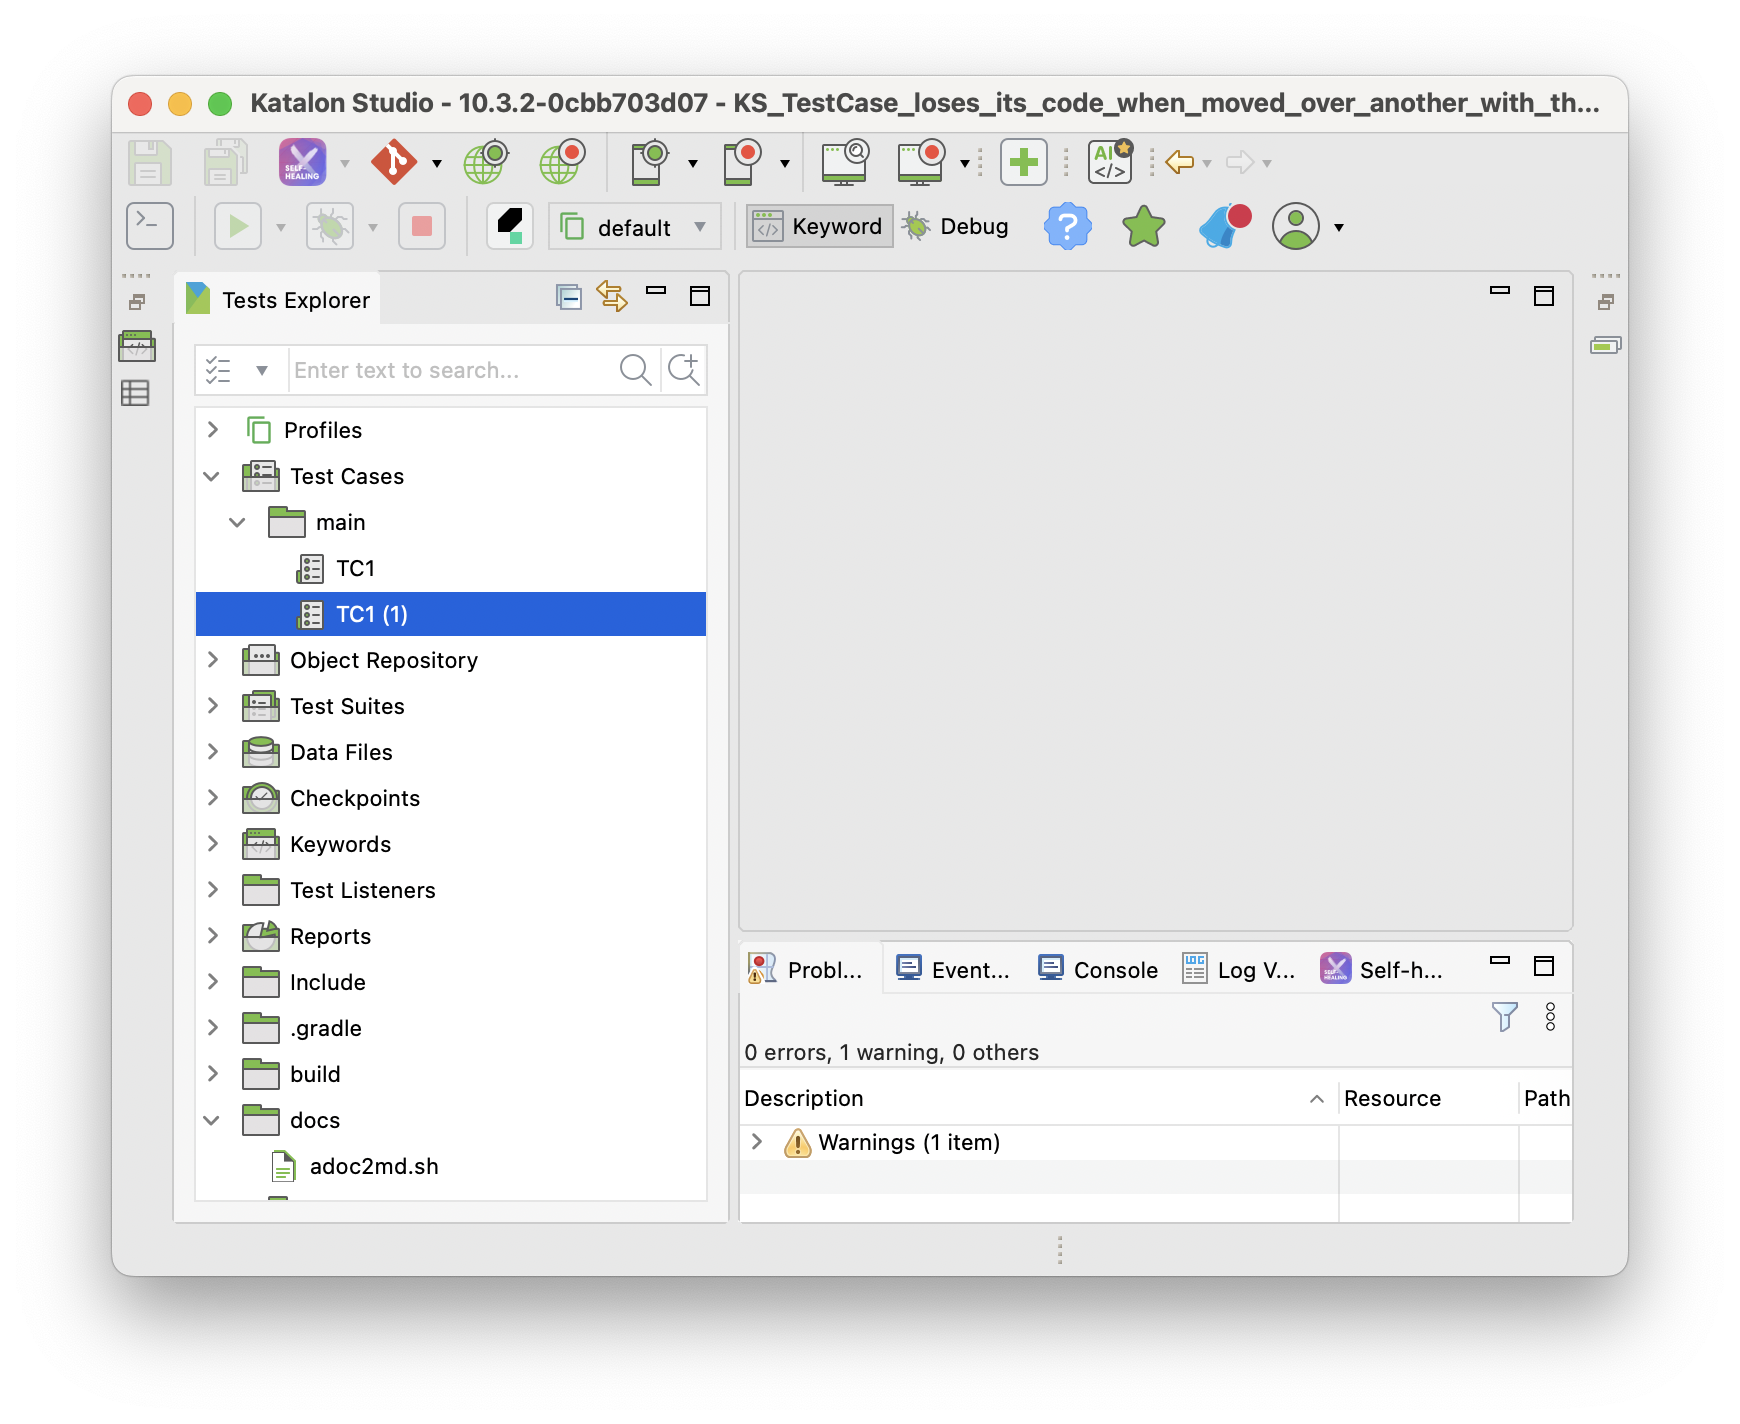Open the AI code assistant icon
The image size is (1740, 1424).
(1110, 162)
